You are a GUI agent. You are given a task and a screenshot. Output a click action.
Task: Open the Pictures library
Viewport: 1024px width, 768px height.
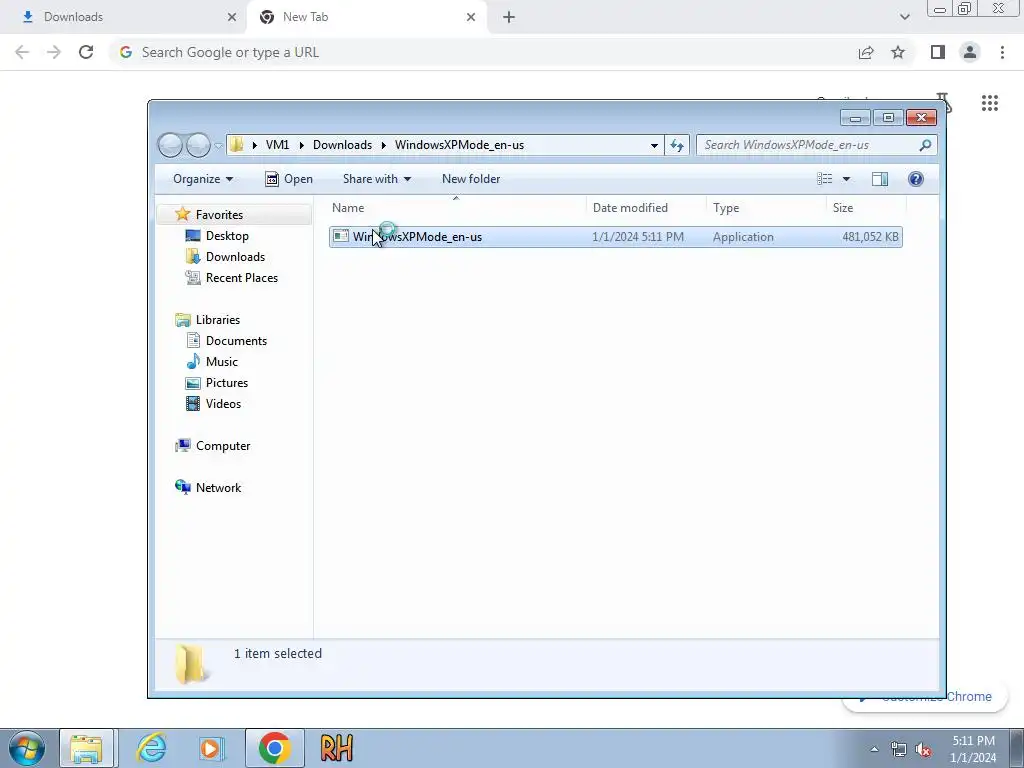(x=227, y=383)
